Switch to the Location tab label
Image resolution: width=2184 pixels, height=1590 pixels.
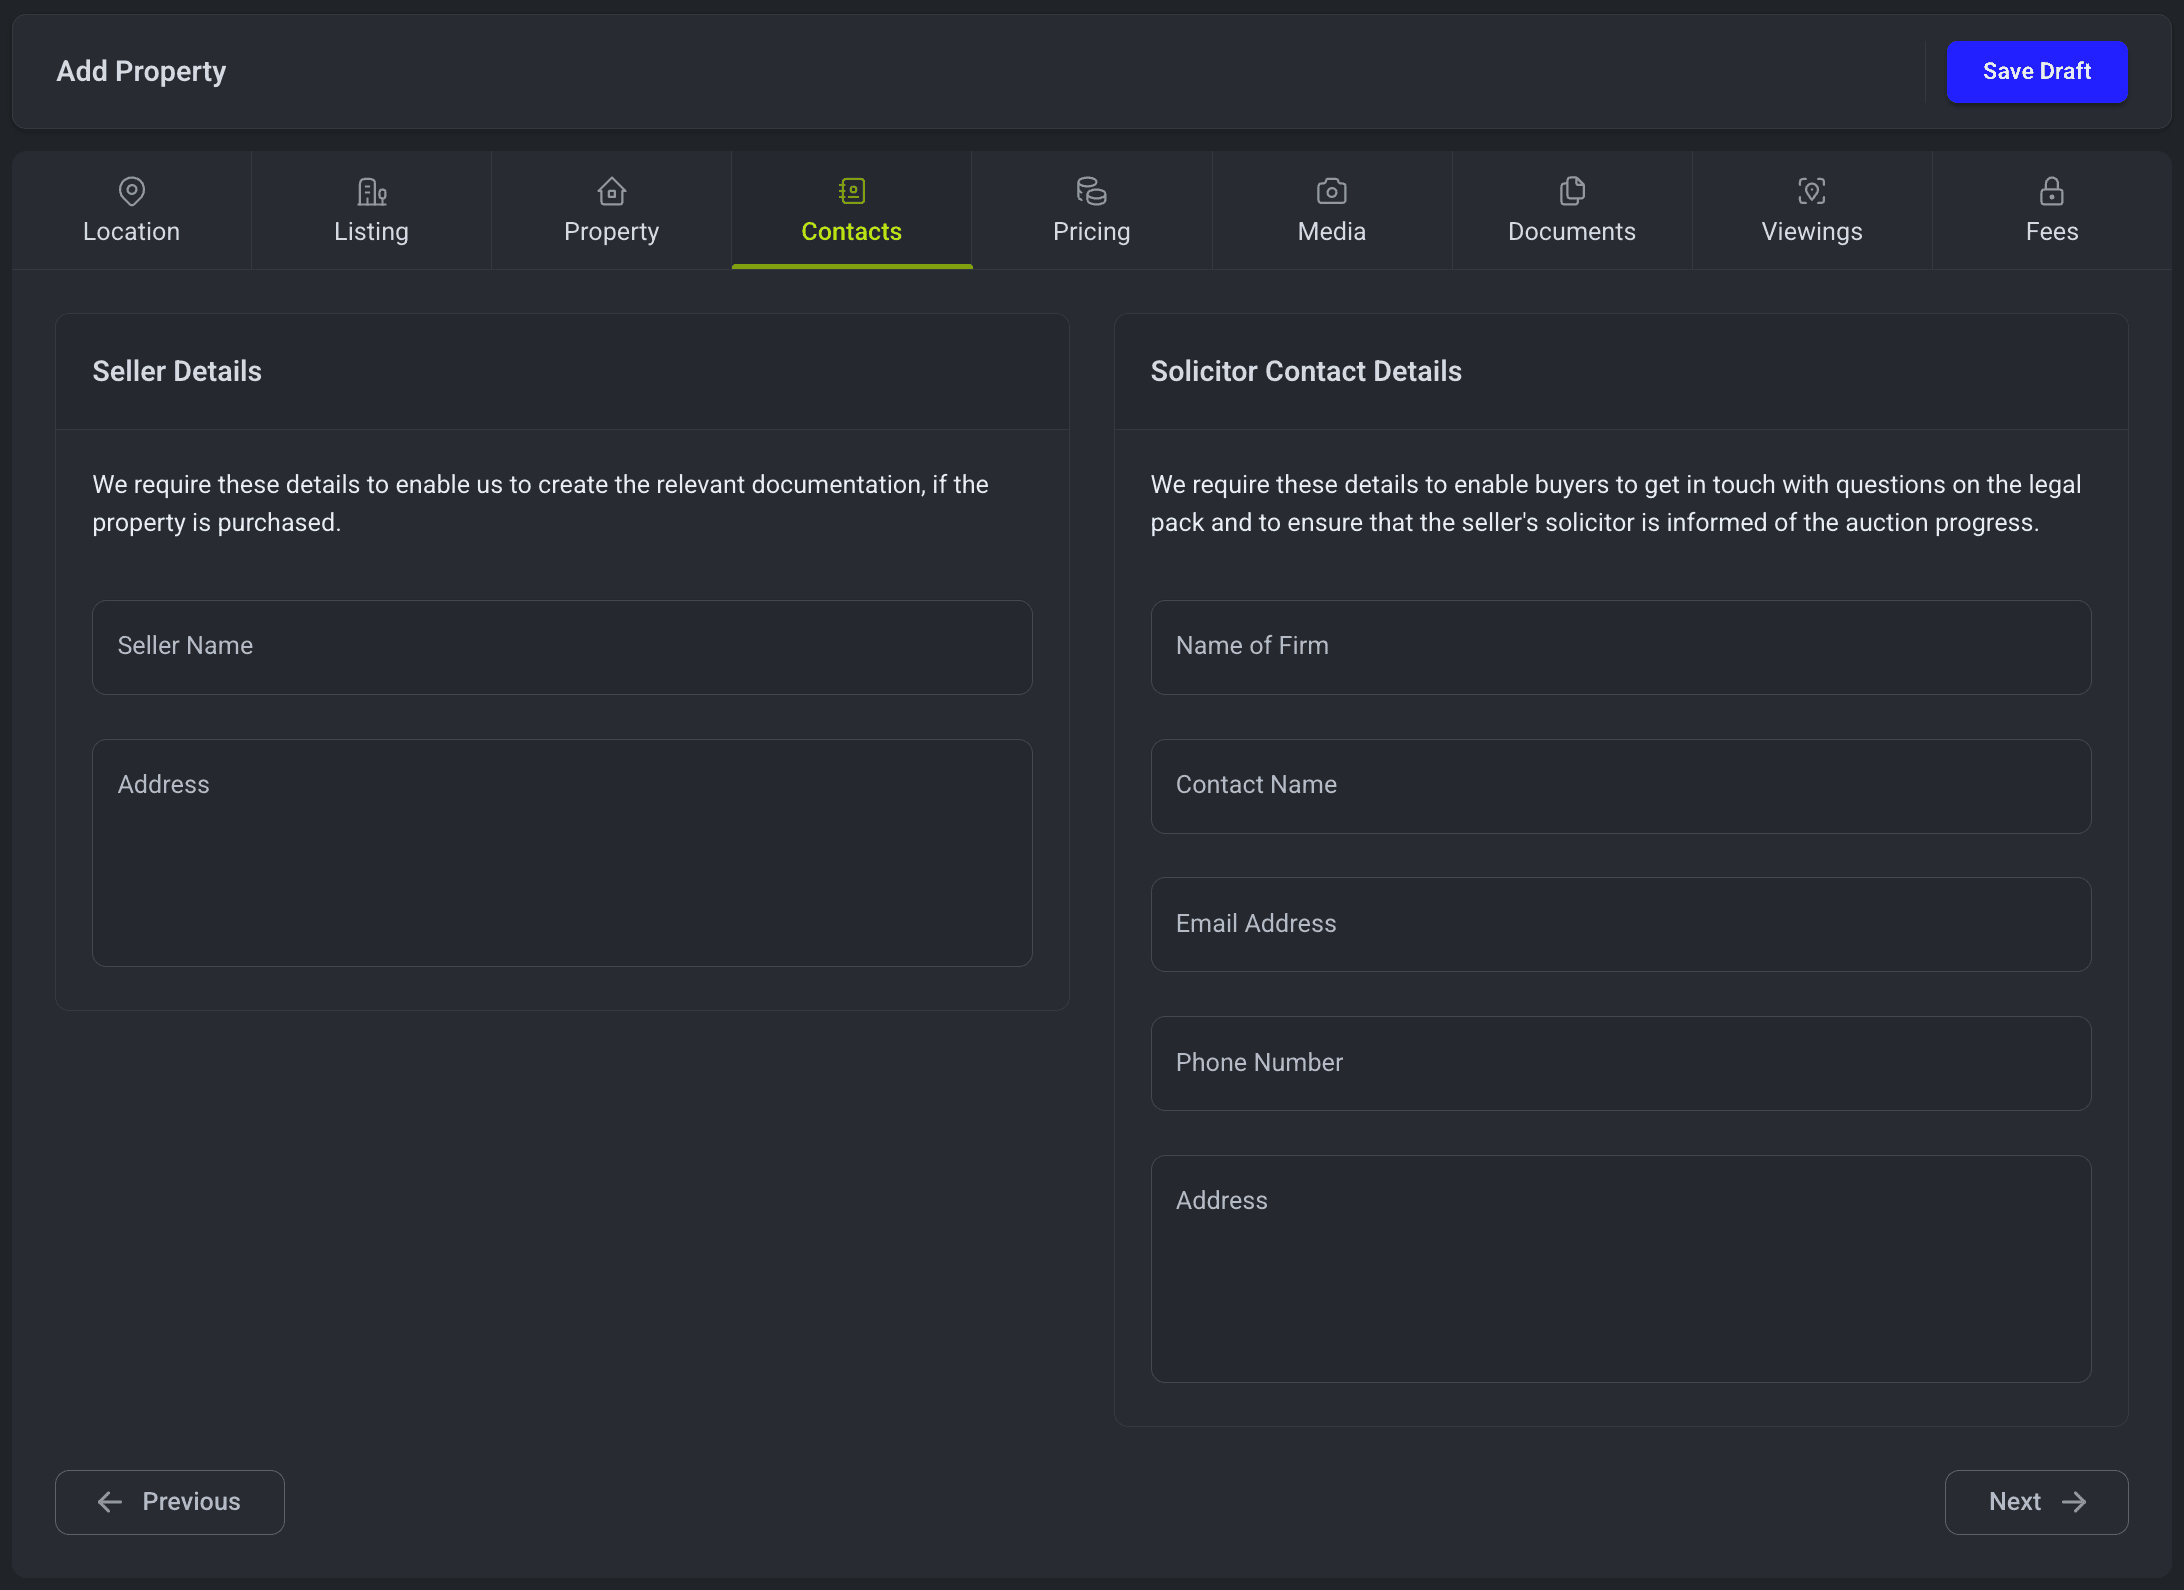pyautogui.click(x=131, y=231)
